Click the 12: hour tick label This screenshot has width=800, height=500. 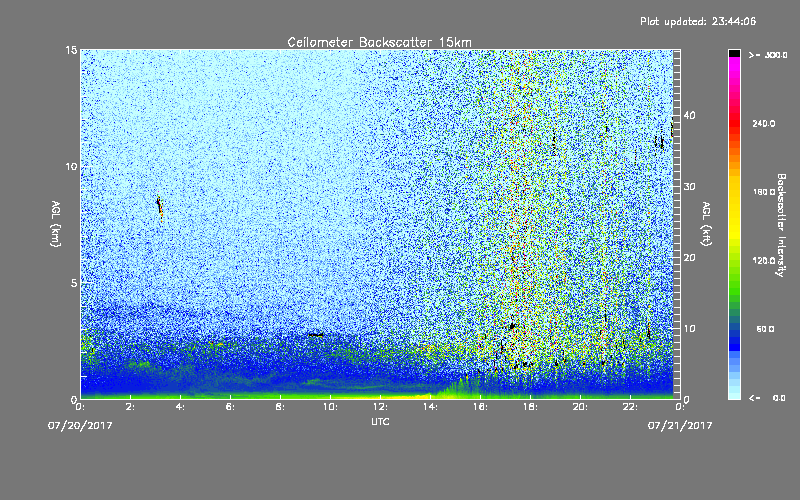coord(381,407)
